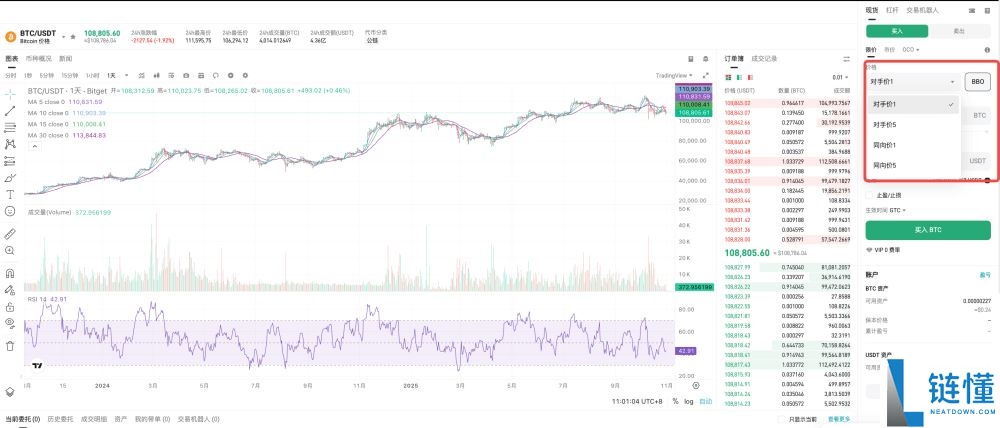Click the brush drawing tool

10,177
